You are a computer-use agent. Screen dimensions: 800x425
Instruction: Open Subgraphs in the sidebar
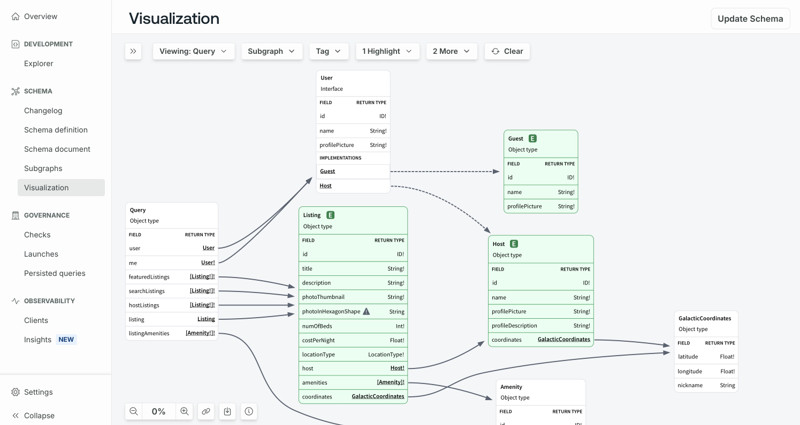click(43, 168)
